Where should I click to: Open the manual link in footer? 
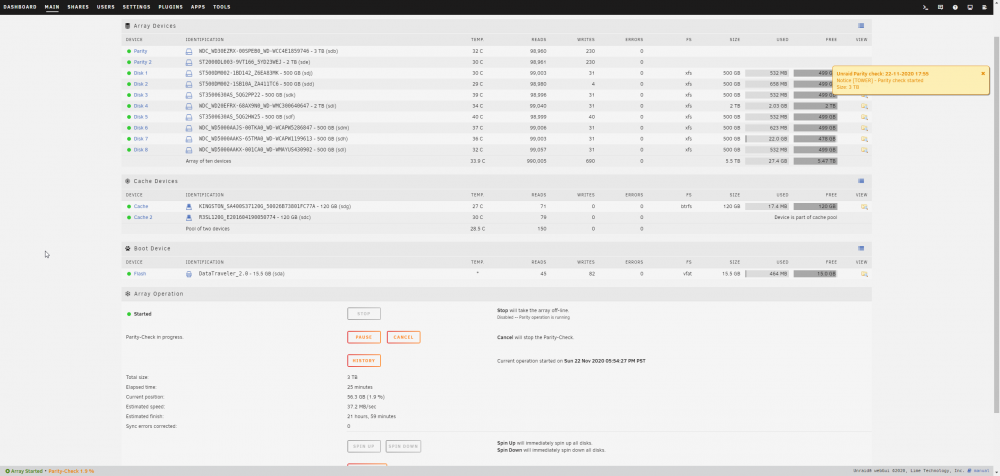click(x=980, y=471)
